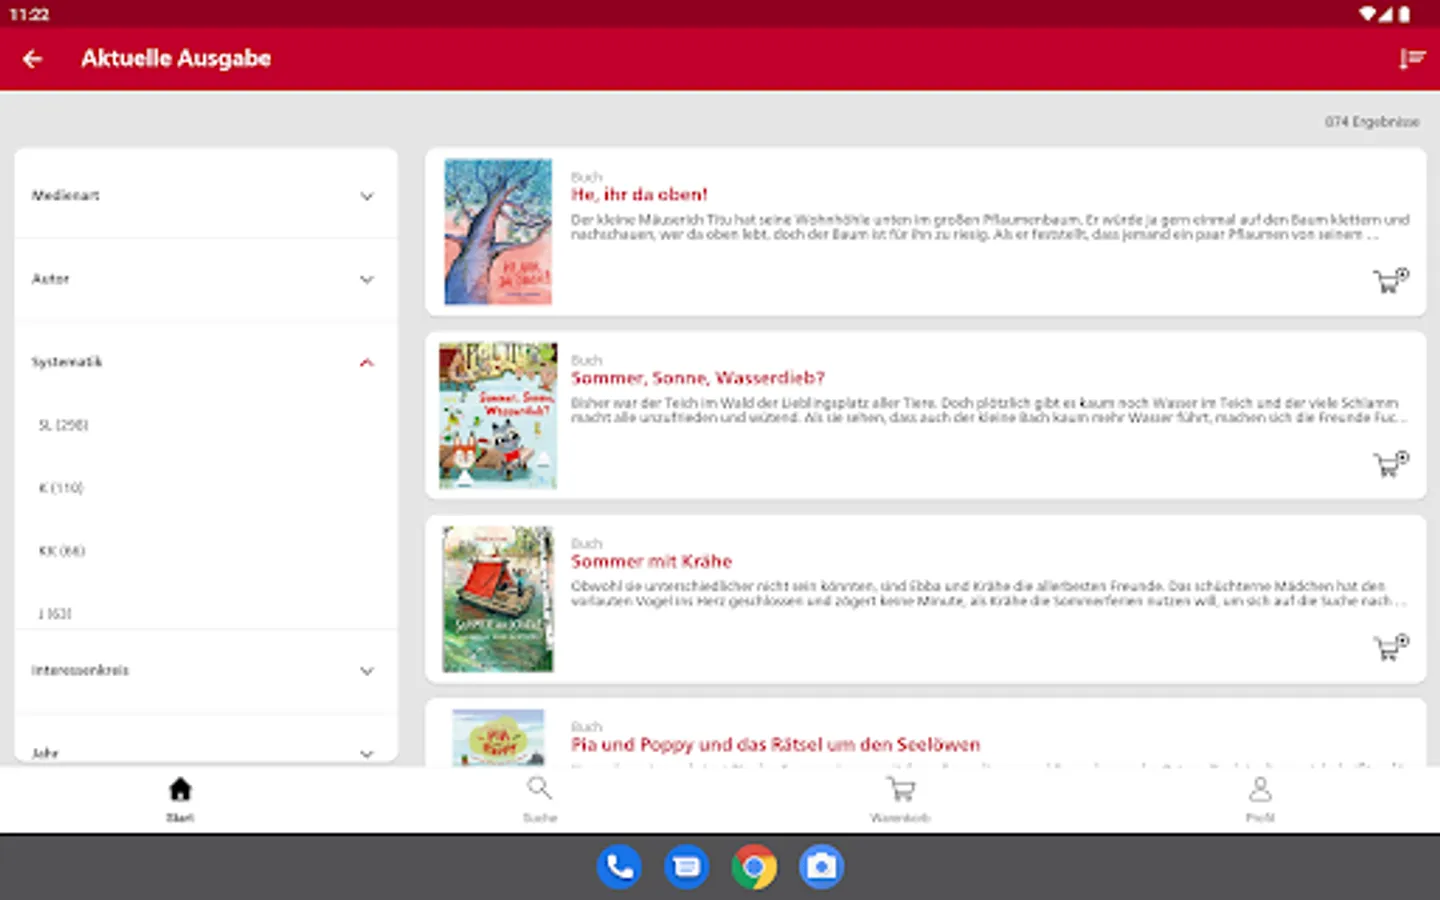View cover of 'He, ihr da oben!'

[498, 232]
